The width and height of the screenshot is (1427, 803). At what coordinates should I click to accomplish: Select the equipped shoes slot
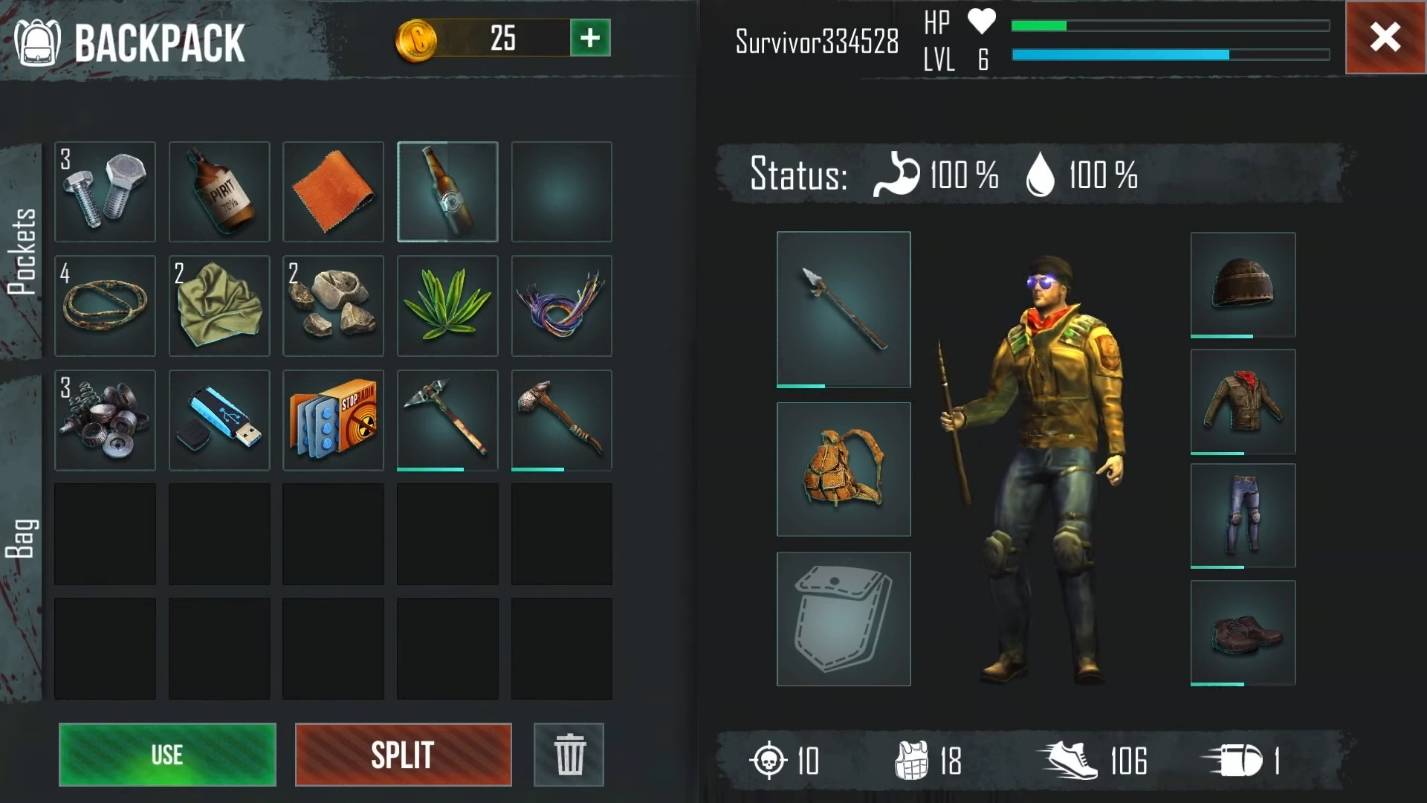[1243, 633]
